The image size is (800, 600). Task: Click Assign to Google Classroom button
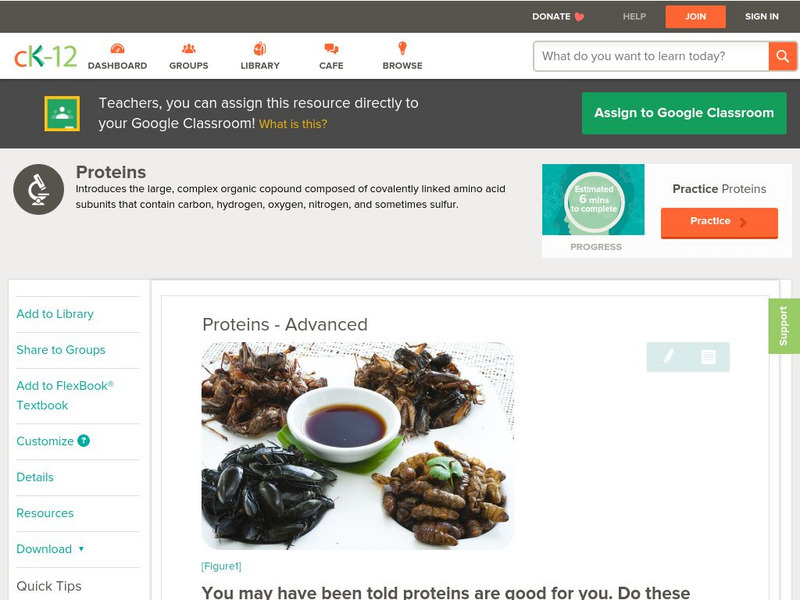pyautogui.click(x=684, y=113)
